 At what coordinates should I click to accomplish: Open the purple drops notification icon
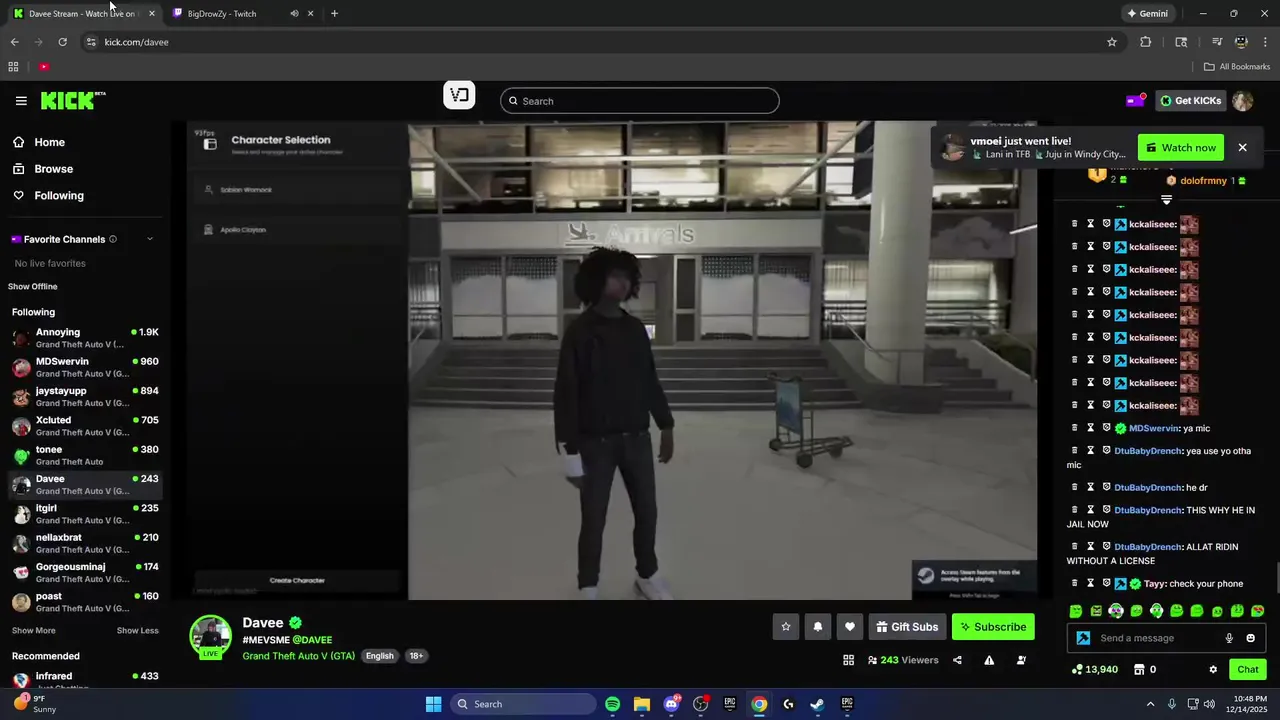(x=1135, y=100)
